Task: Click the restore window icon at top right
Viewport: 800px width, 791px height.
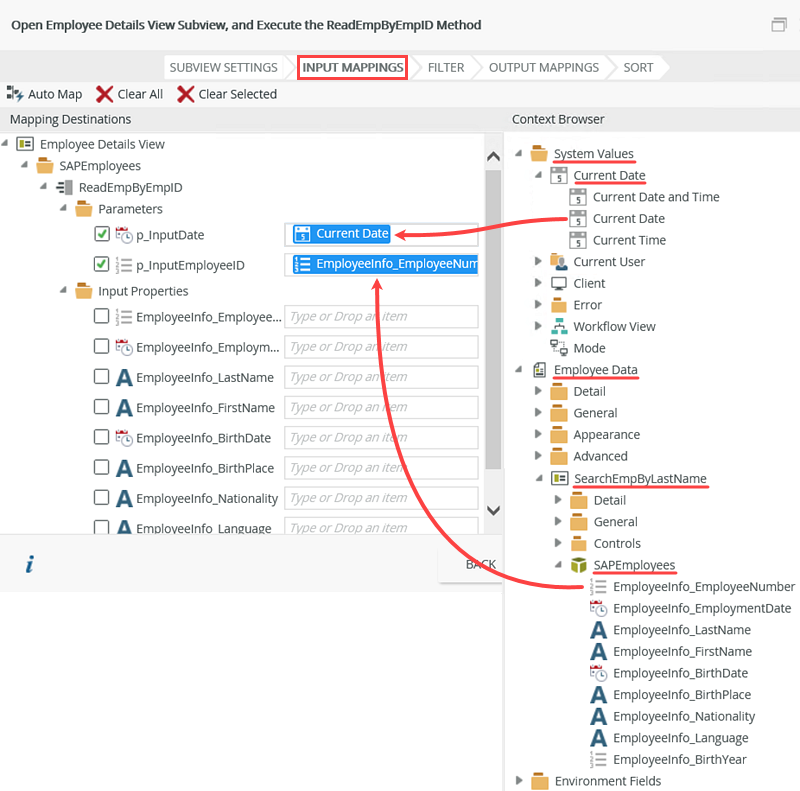Action: pyautogui.click(x=778, y=25)
